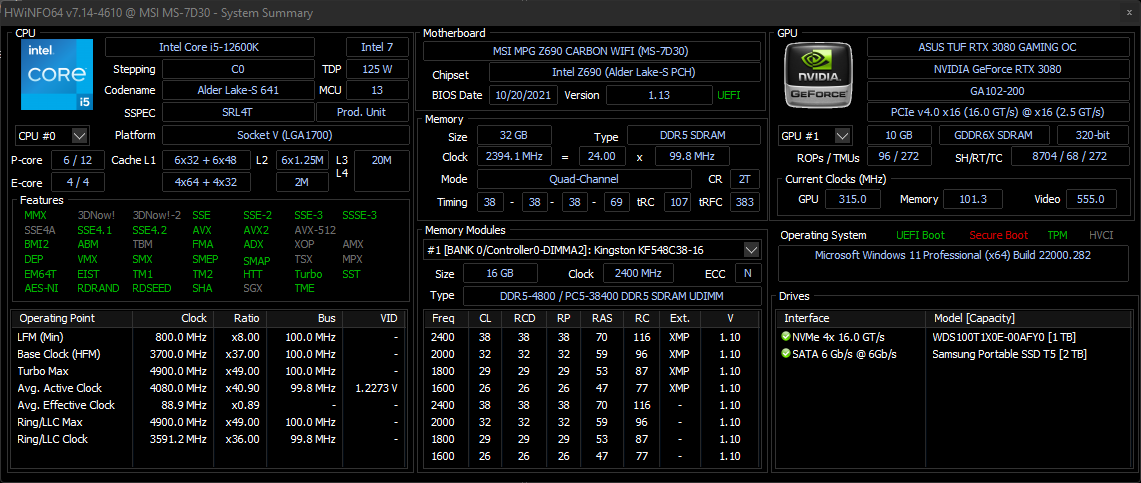Viewport: 1141px width, 483px height.
Task: Click the MSI MPG Z690 CARBON WIFI field
Action: 592,51
